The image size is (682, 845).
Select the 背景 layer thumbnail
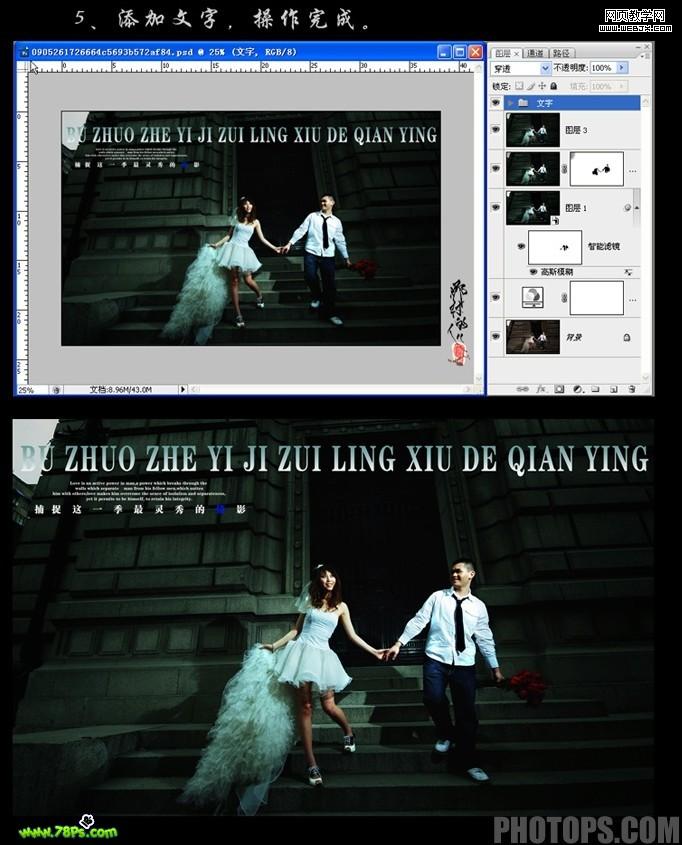pos(533,337)
